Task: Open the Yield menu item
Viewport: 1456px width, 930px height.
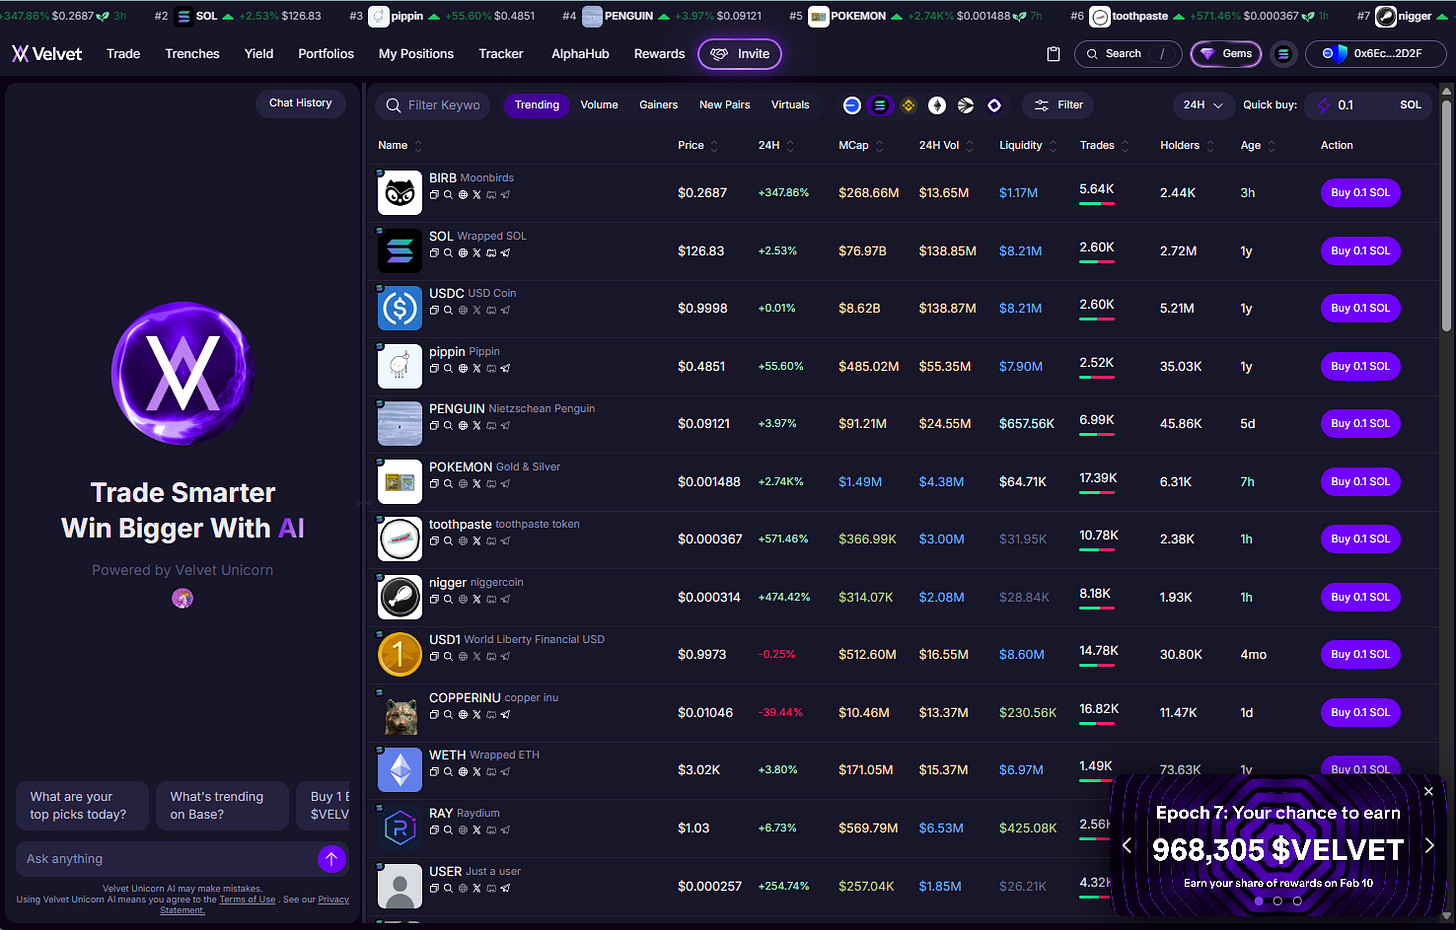Action: click(259, 54)
